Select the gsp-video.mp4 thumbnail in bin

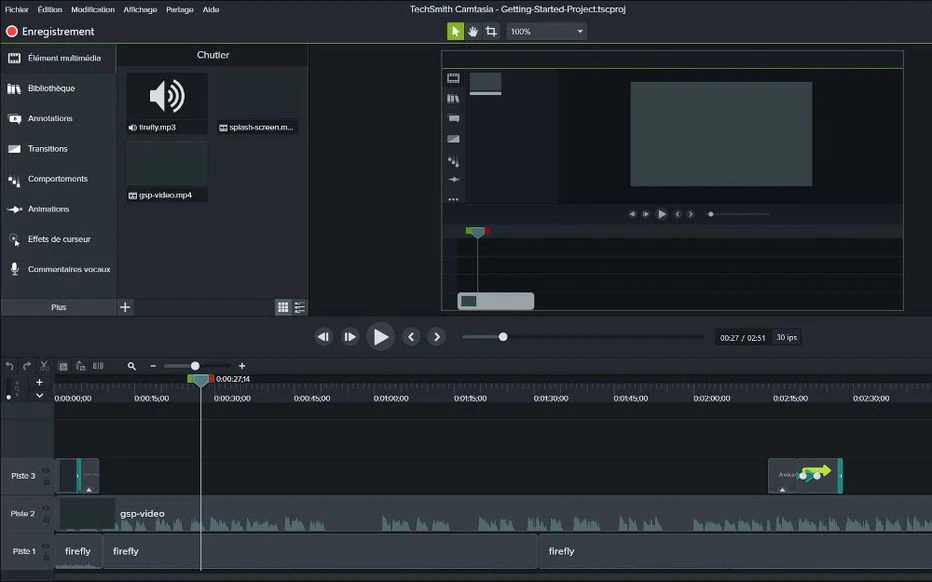coord(167,171)
